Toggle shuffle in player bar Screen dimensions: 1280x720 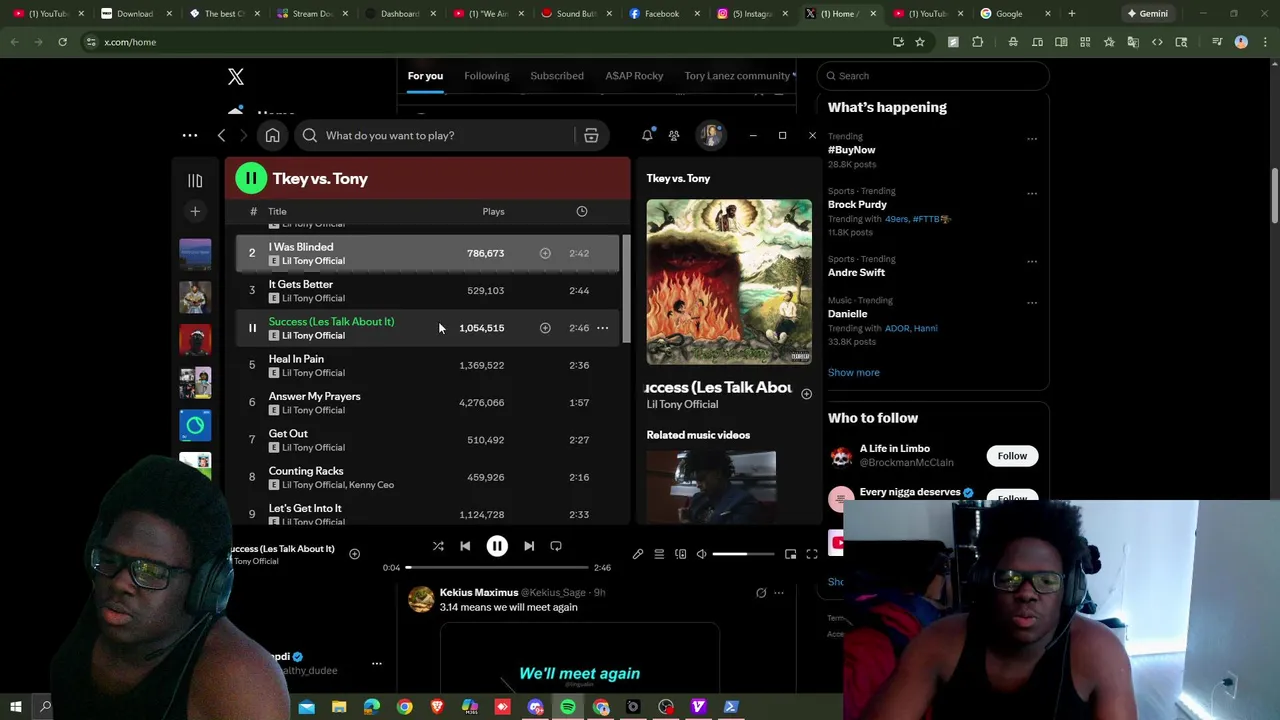tap(438, 546)
